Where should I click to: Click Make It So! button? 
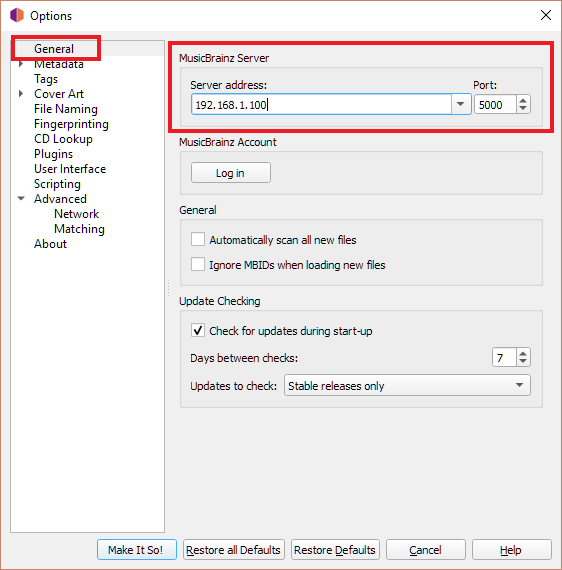[137, 550]
